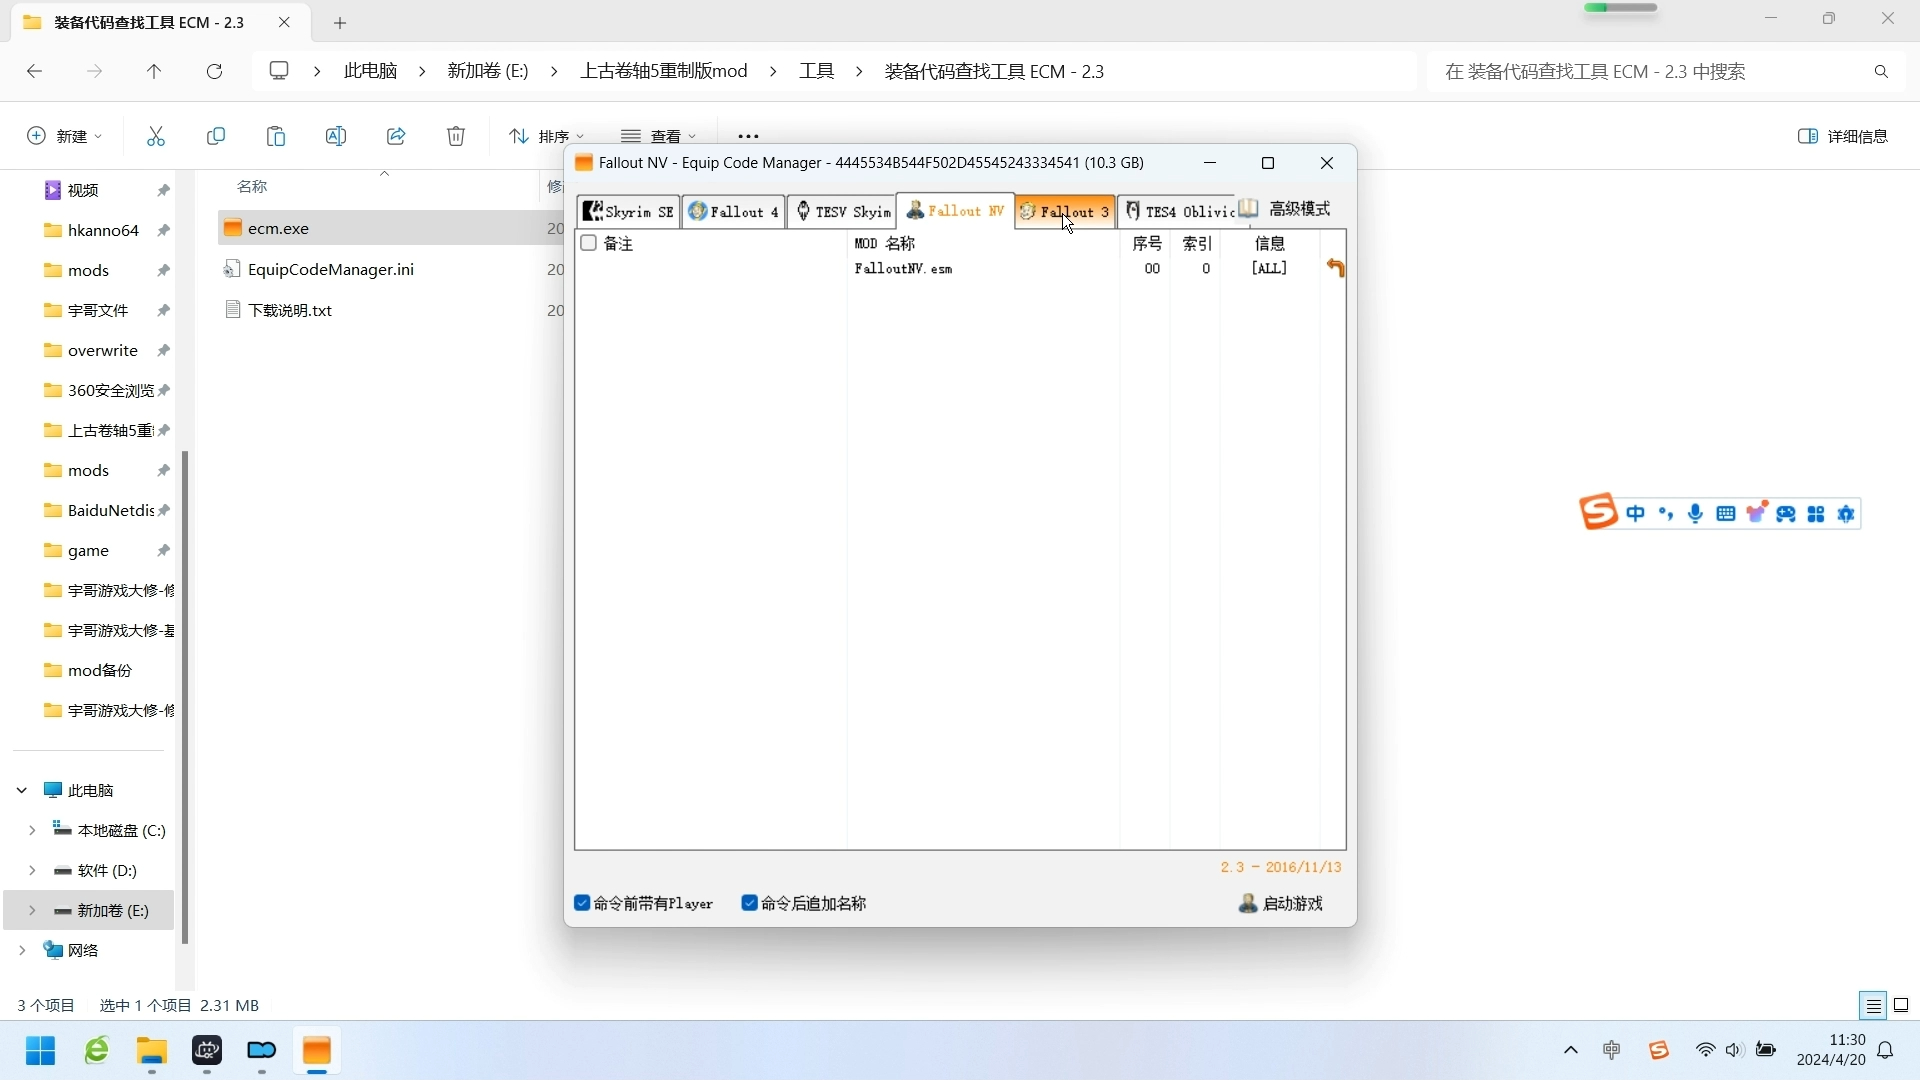Switch to the Fallout 4 tab
The height and width of the screenshot is (1080, 1920).
pyautogui.click(x=733, y=211)
